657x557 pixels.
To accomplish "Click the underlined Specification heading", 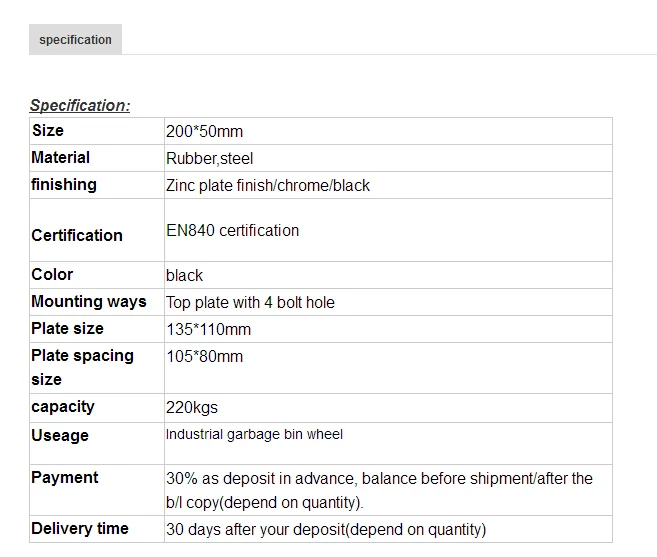I will [x=80, y=105].
